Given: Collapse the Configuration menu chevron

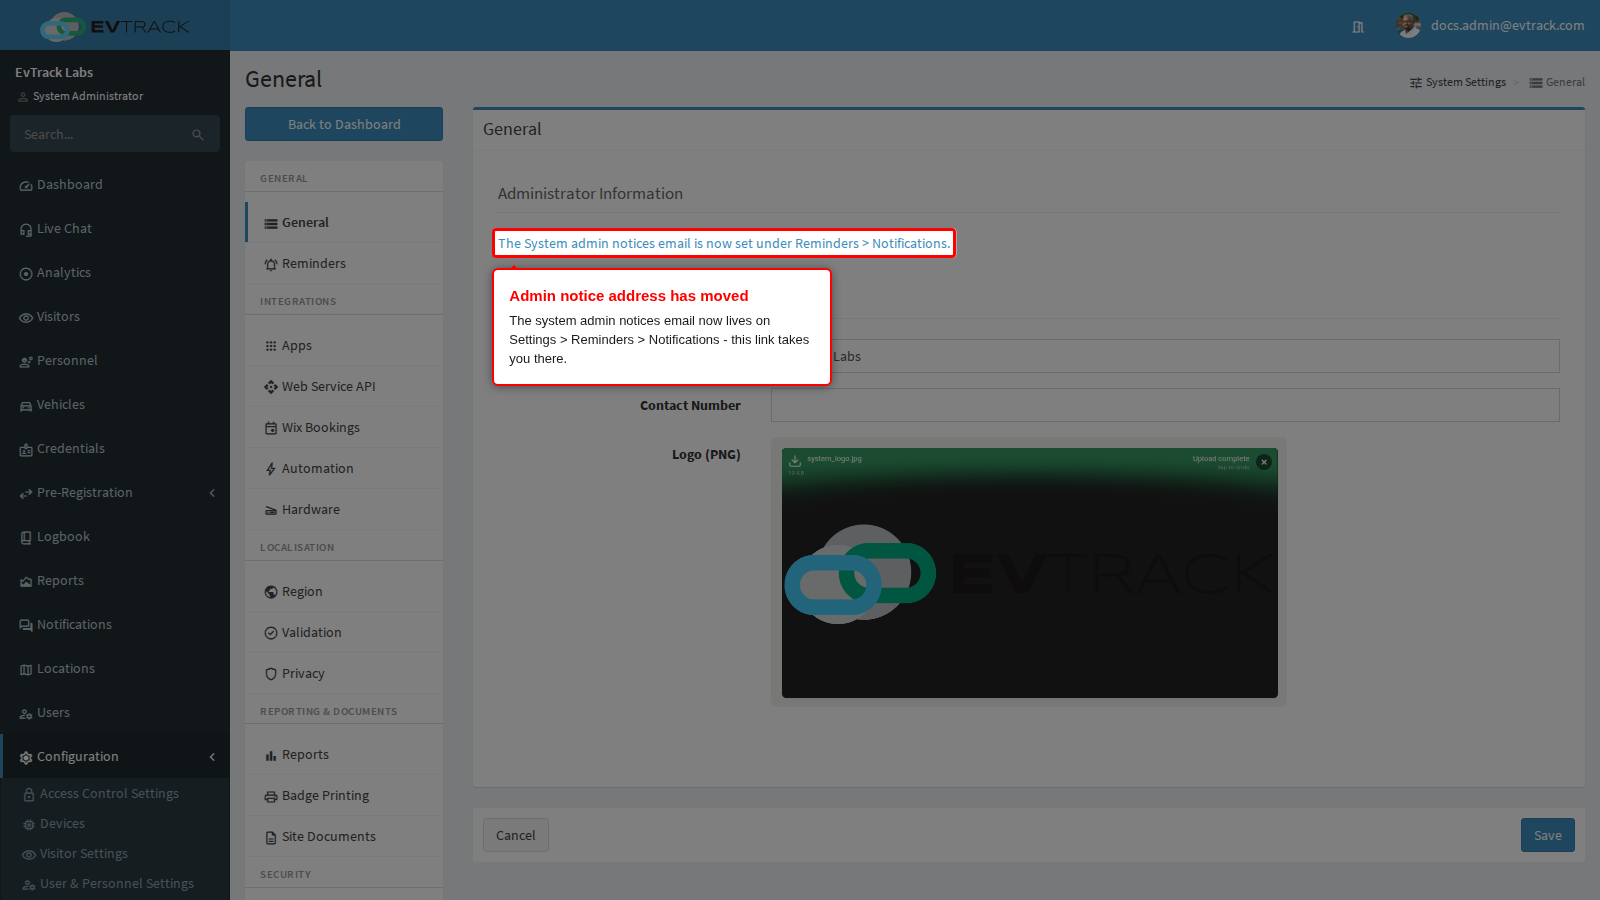Looking at the screenshot, I should click(x=212, y=757).
